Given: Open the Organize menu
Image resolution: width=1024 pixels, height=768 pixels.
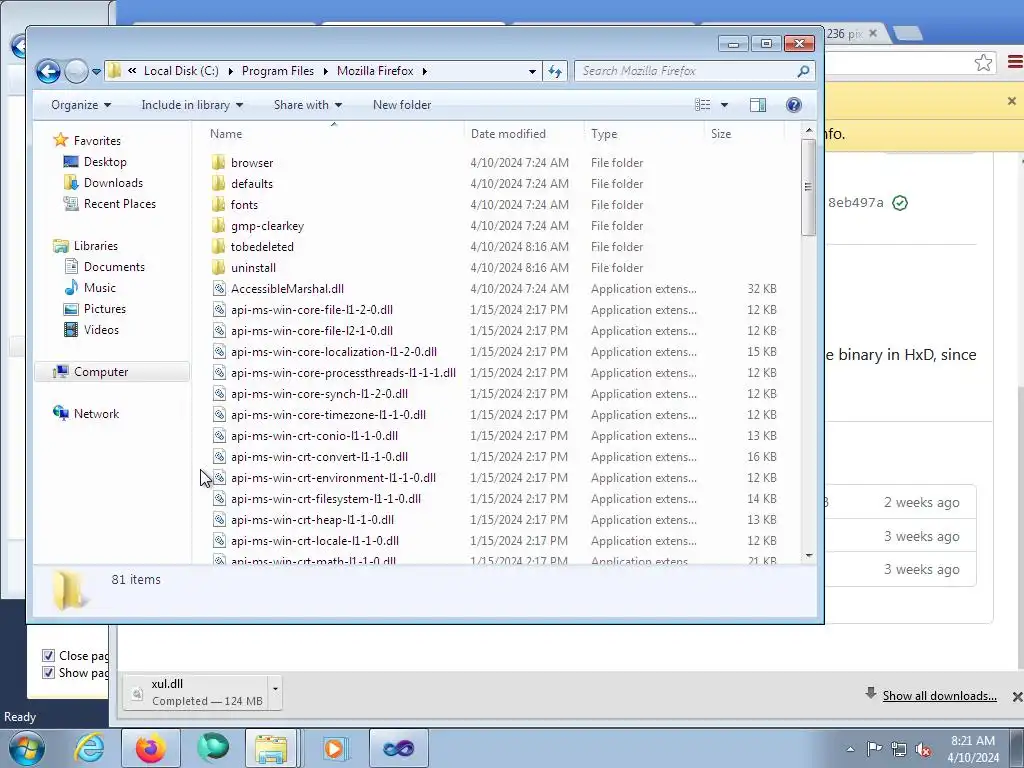Looking at the screenshot, I should pyautogui.click(x=81, y=105).
